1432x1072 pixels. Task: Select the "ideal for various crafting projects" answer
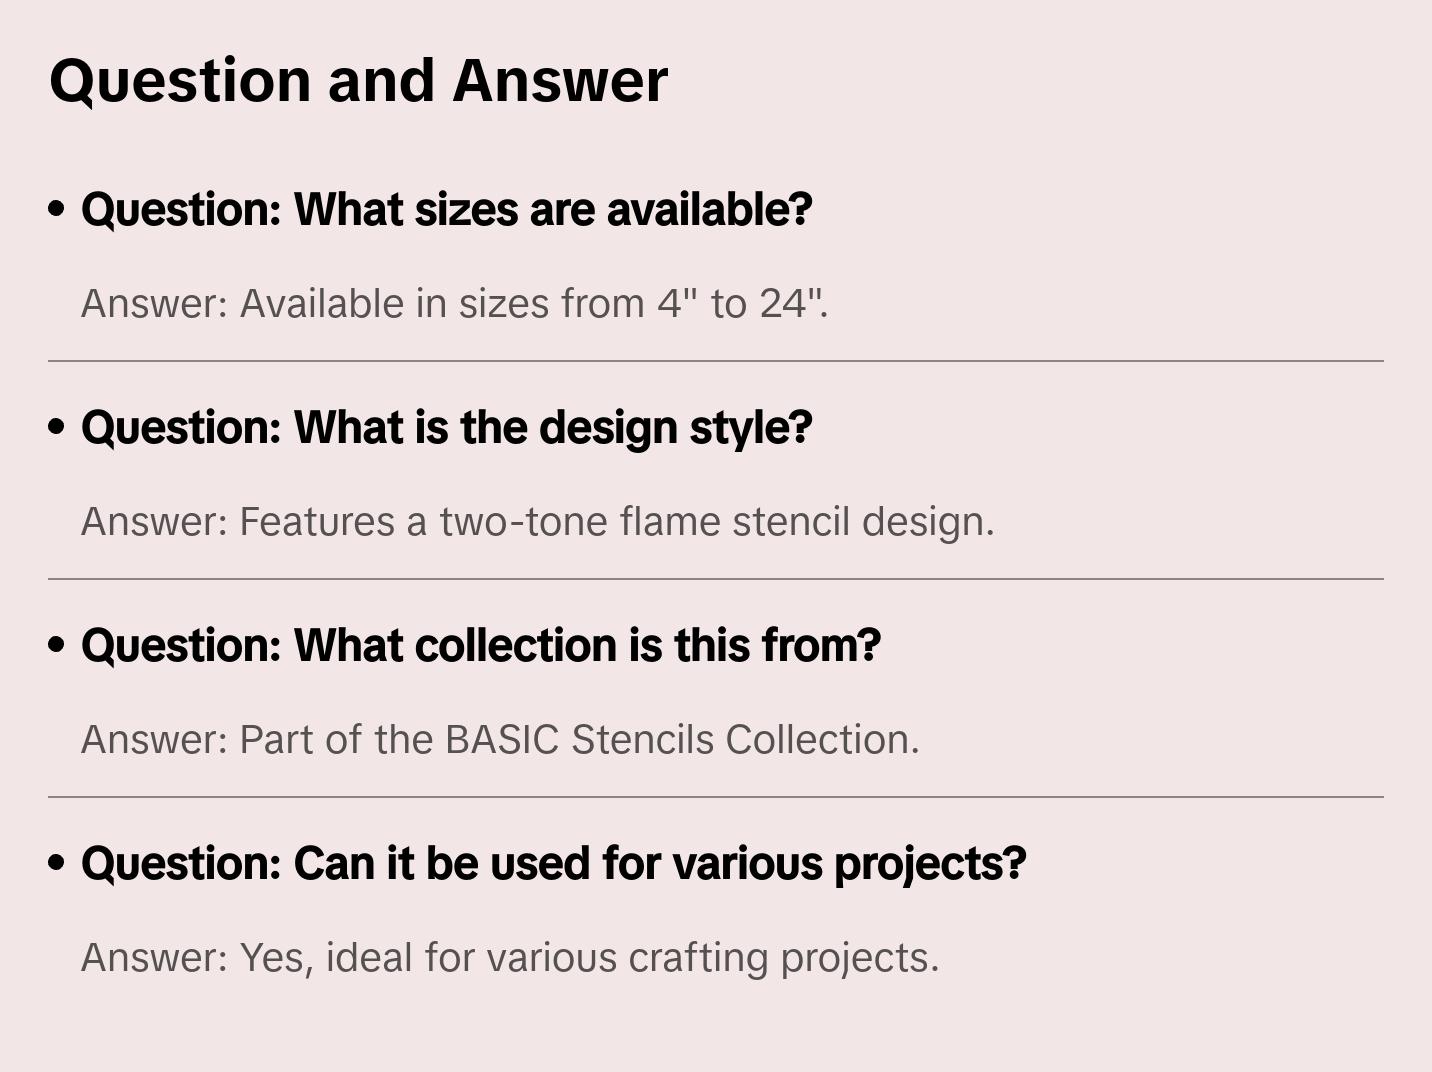pyautogui.click(x=510, y=958)
